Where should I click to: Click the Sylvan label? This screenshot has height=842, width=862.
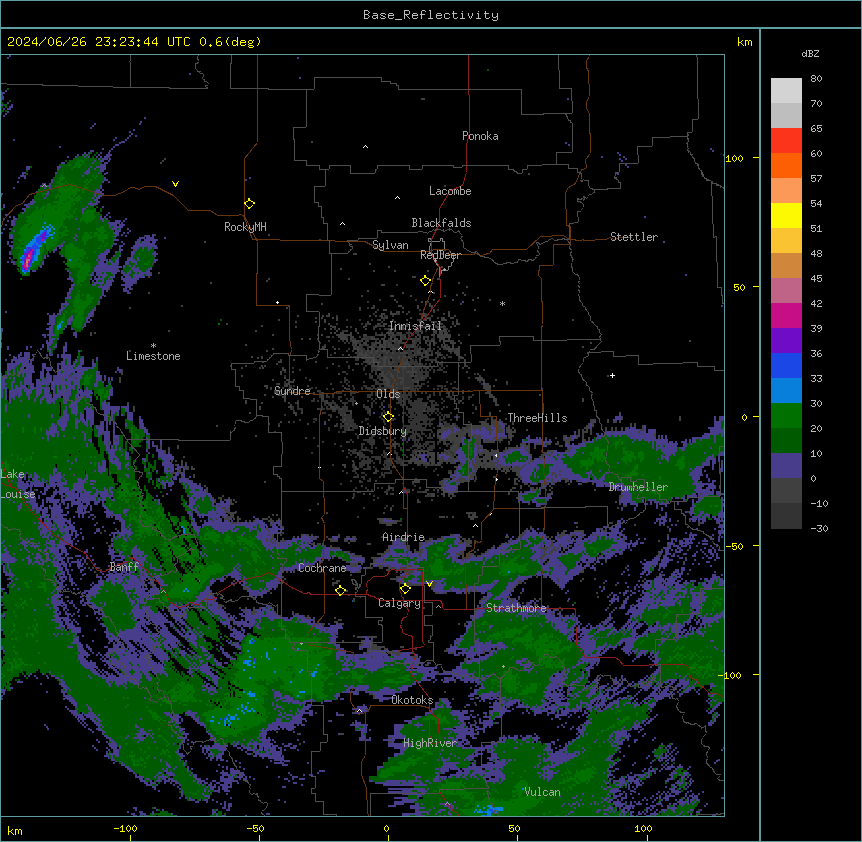pyautogui.click(x=390, y=245)
